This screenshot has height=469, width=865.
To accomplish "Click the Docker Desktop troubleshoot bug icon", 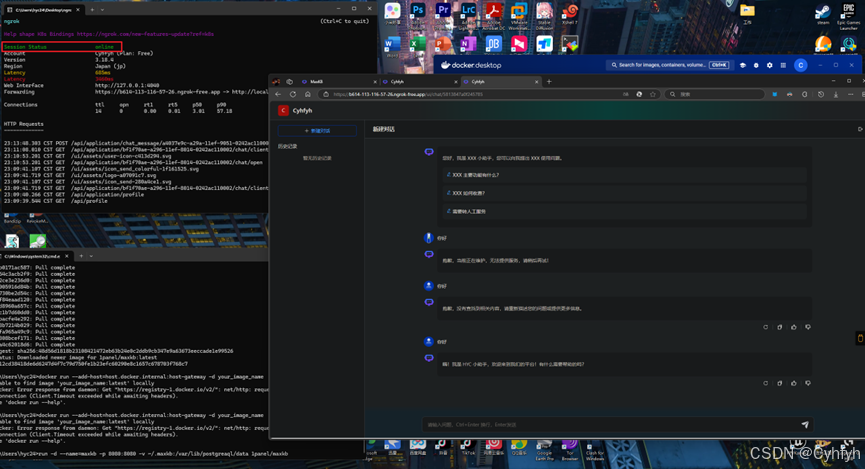I will (756, 65).
